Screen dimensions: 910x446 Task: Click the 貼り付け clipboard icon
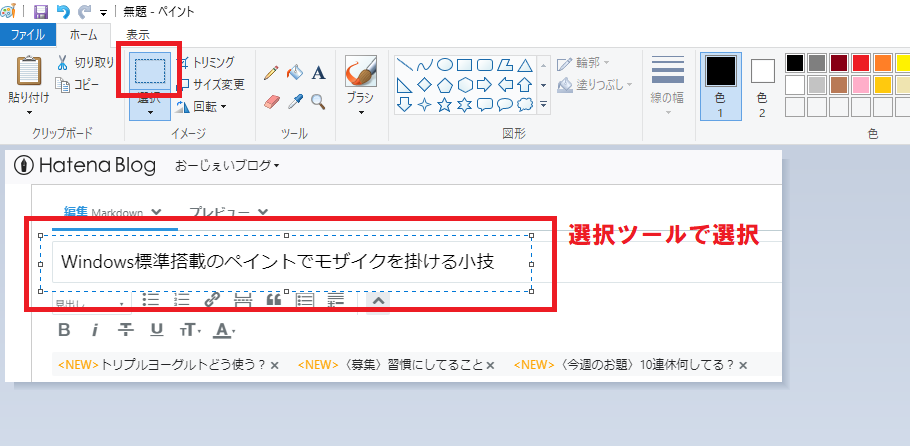pyautogui.click(x=28, y=71)
